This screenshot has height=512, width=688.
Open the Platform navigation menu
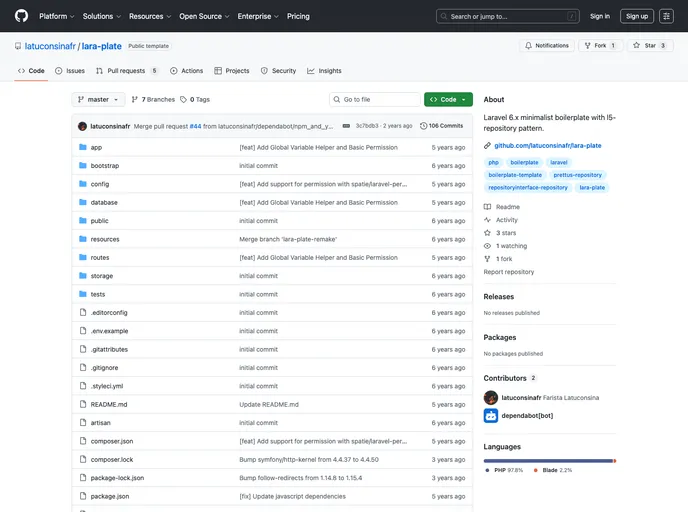(56, 16)
